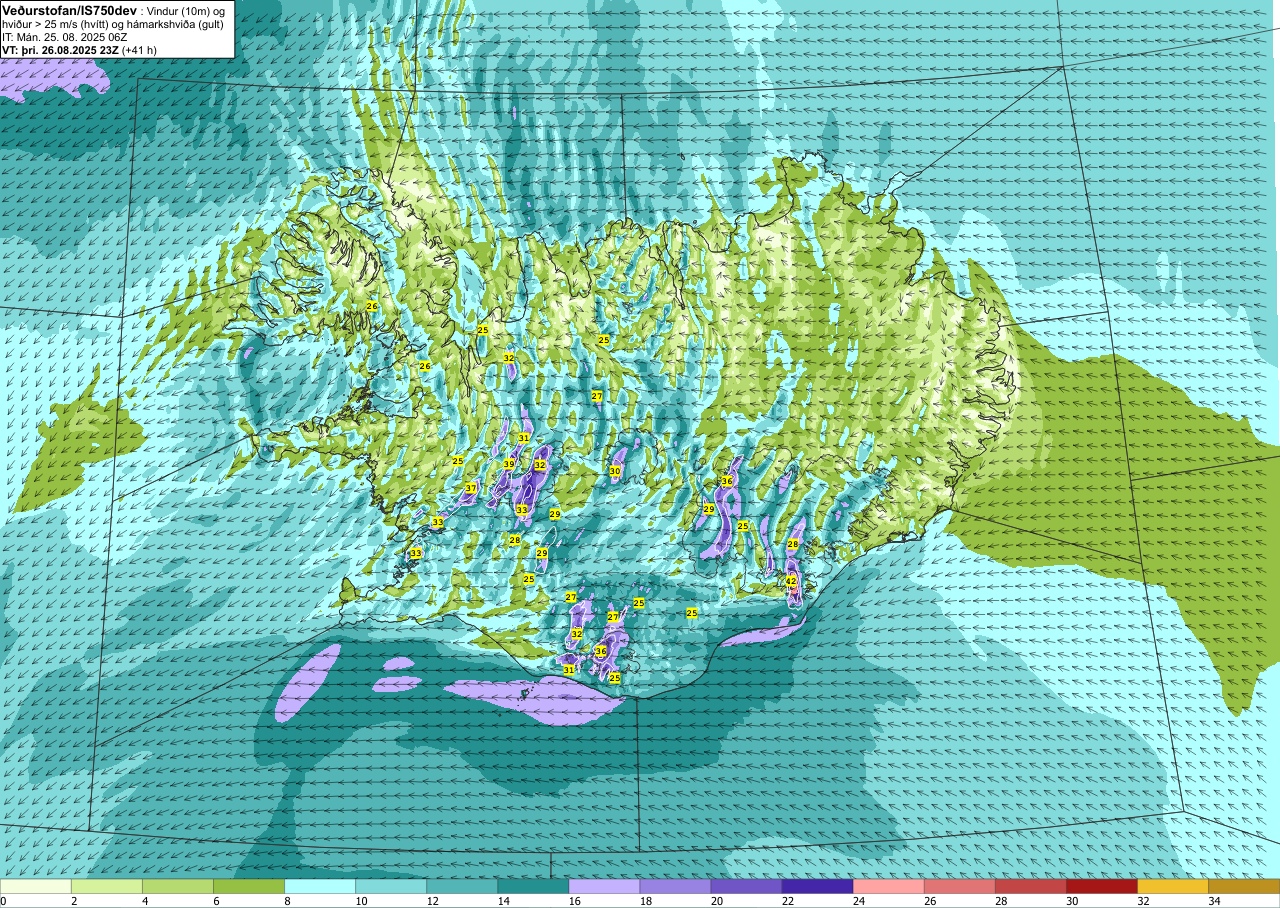Screen dimensions: 1280x908
Task: Click the 6–8 m/s olive green legend segment
Action: 249,886
